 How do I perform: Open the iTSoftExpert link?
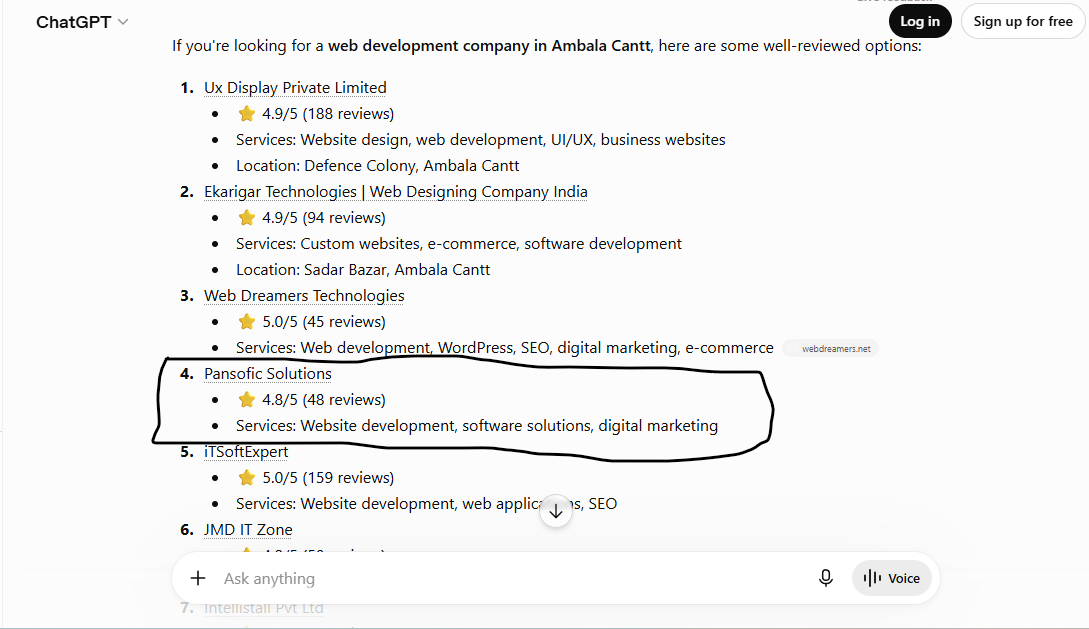point(246,452)
